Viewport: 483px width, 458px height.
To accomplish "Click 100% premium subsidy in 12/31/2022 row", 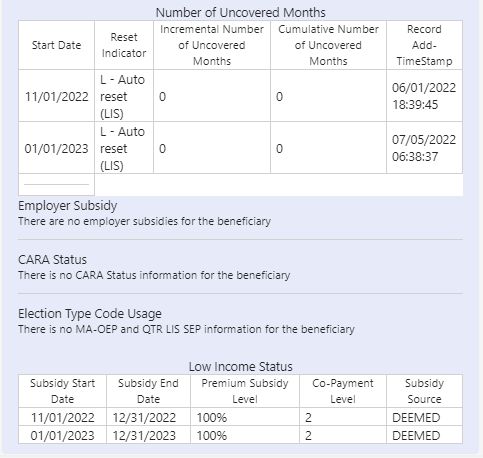I will point(212,418).
